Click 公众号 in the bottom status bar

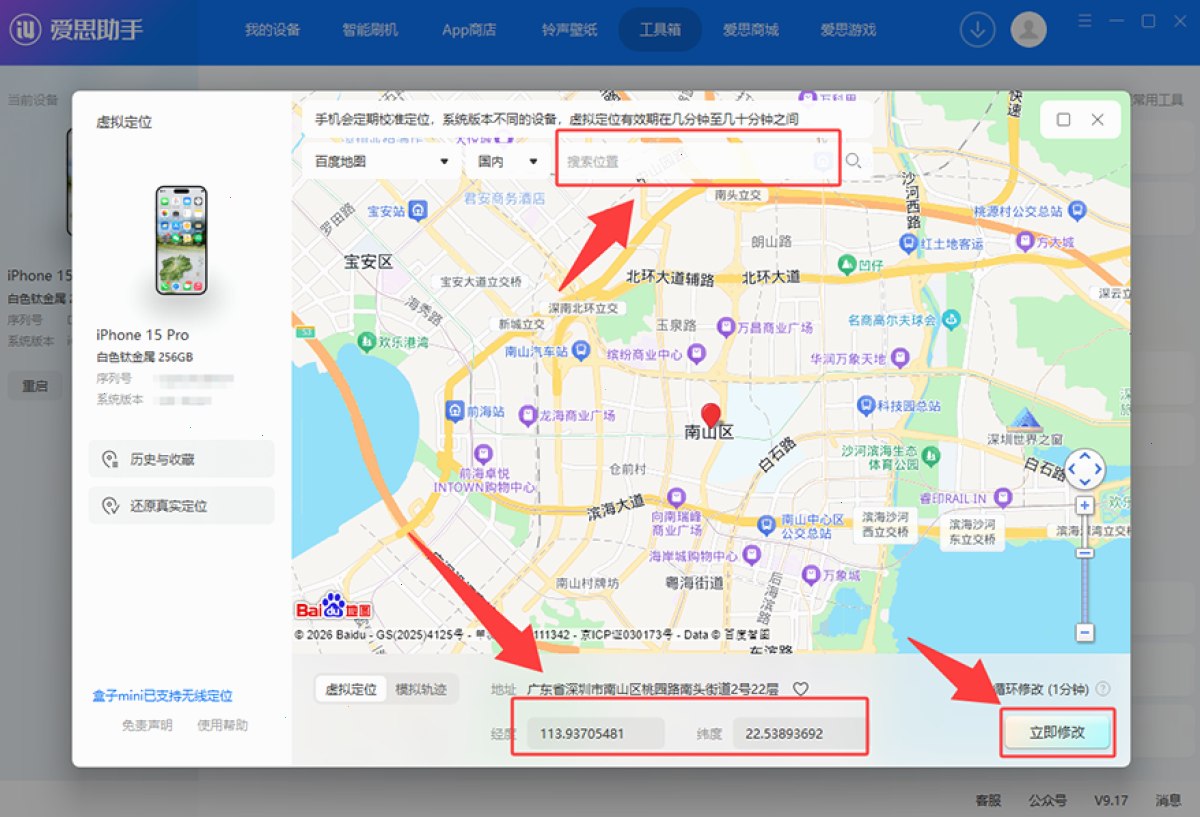(x=1048, y=800)
